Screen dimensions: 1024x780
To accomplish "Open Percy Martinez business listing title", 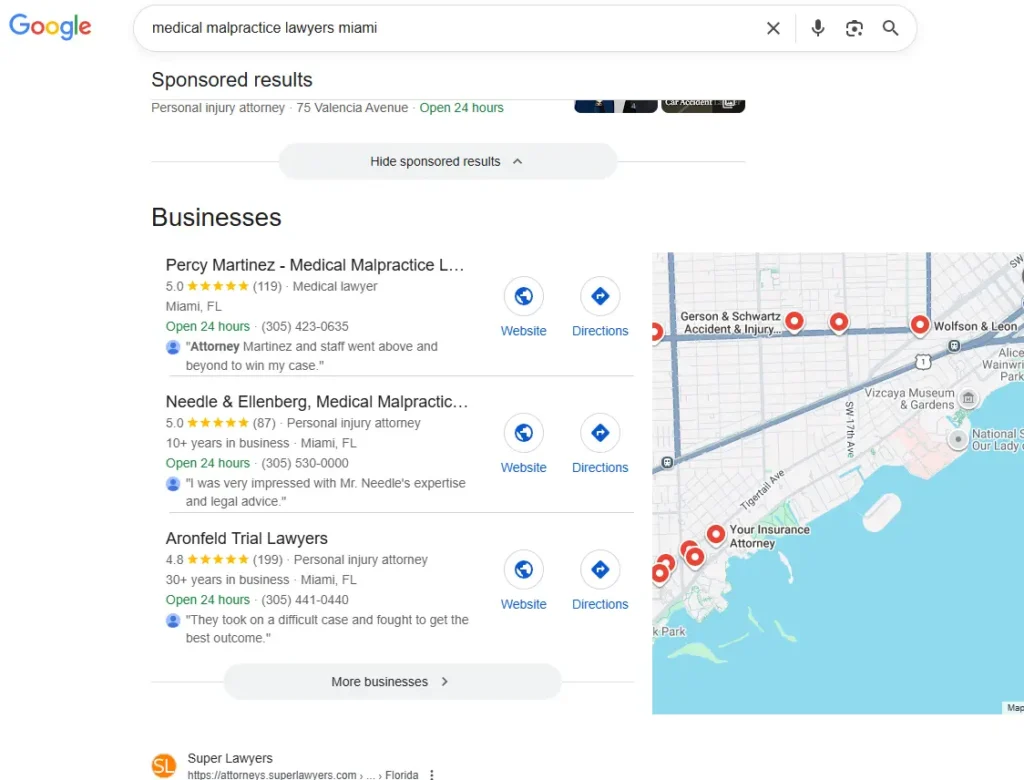I will point(315,265).
